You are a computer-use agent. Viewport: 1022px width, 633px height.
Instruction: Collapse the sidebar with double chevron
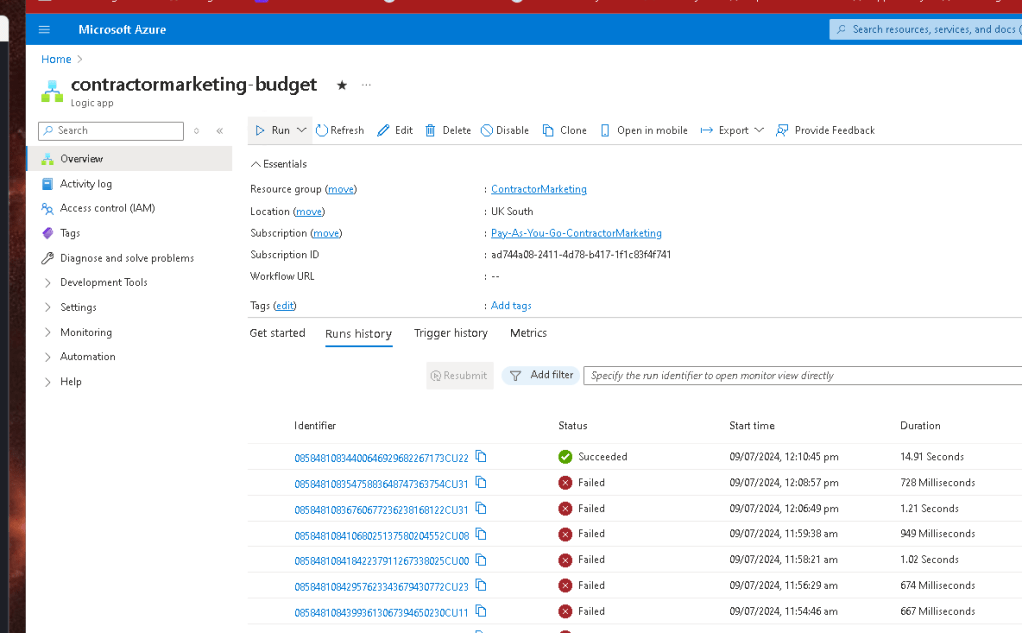[x=220, y=131]
